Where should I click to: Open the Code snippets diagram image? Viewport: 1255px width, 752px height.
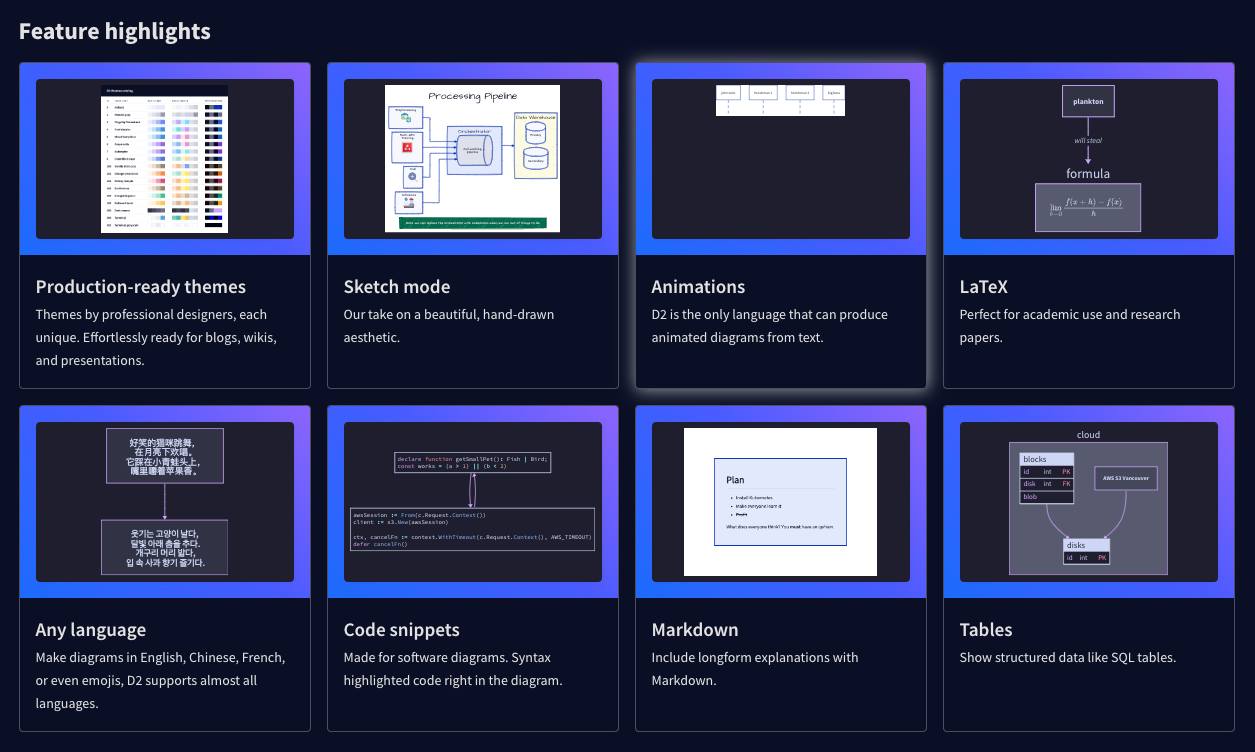point(473,502)
